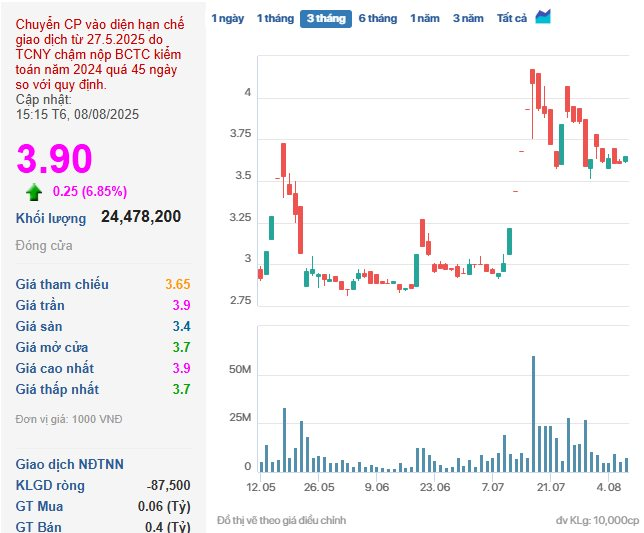Screen dimensions: 644x533
Task: Show the full history with Tất cả
Action: pyautogui.click(x=512, y=19)
